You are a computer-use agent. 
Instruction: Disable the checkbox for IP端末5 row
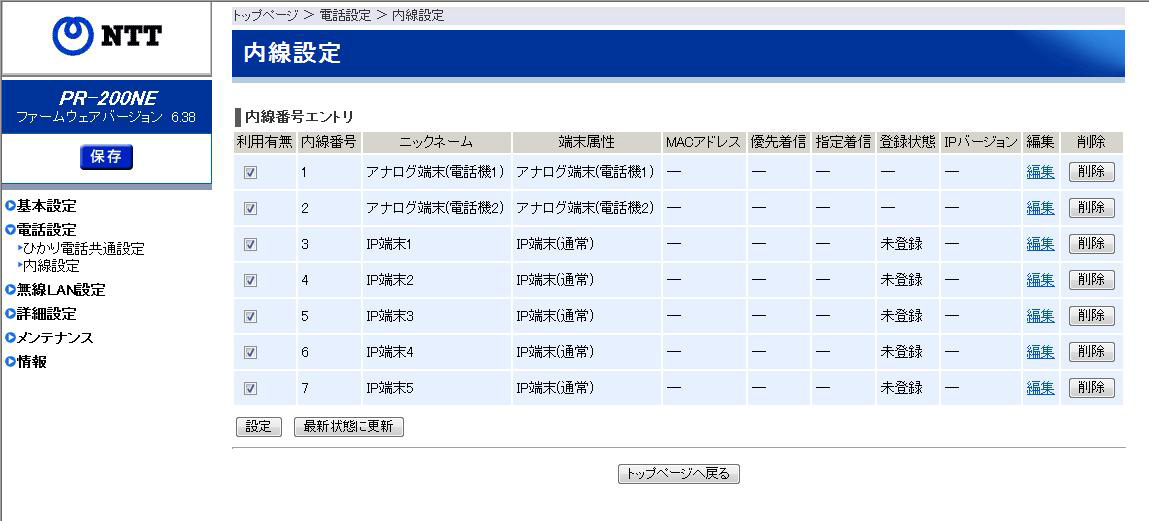[251, 388]
